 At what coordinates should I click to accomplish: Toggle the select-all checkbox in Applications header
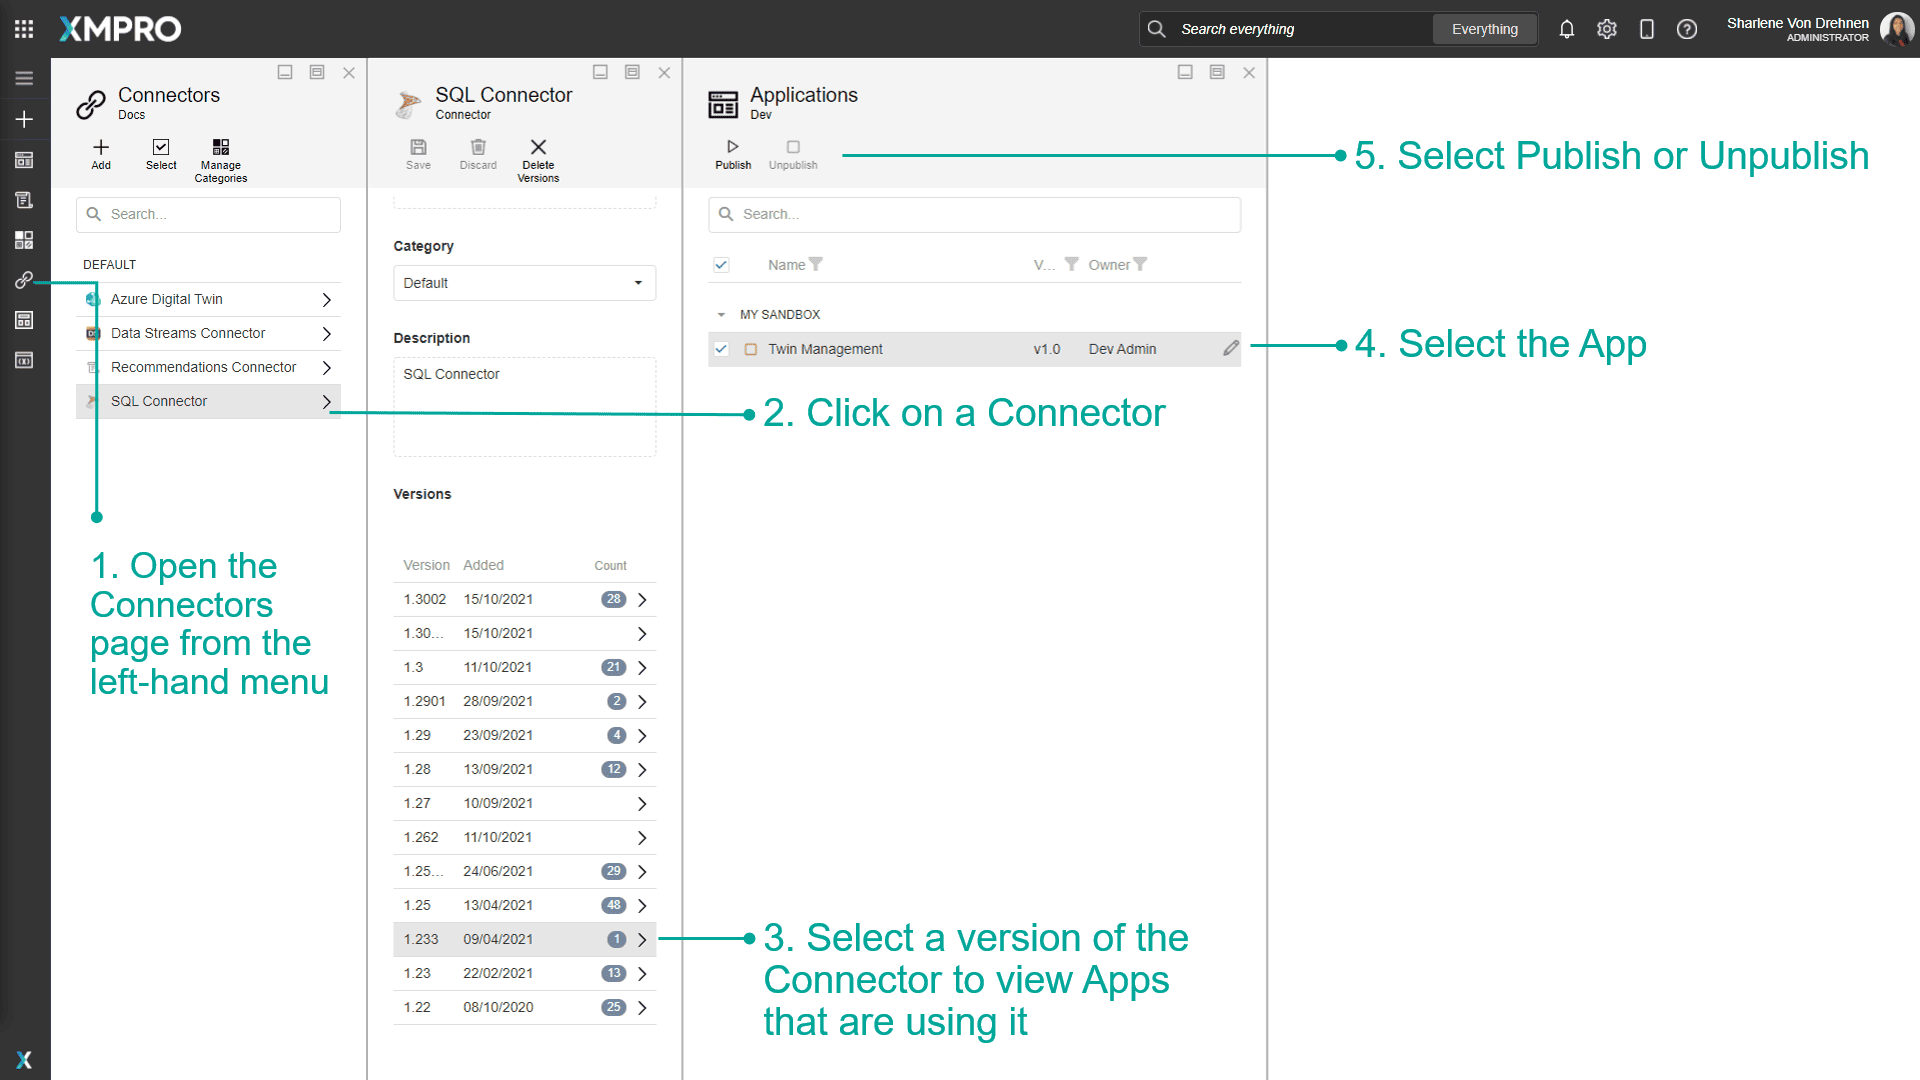(721, 265)
